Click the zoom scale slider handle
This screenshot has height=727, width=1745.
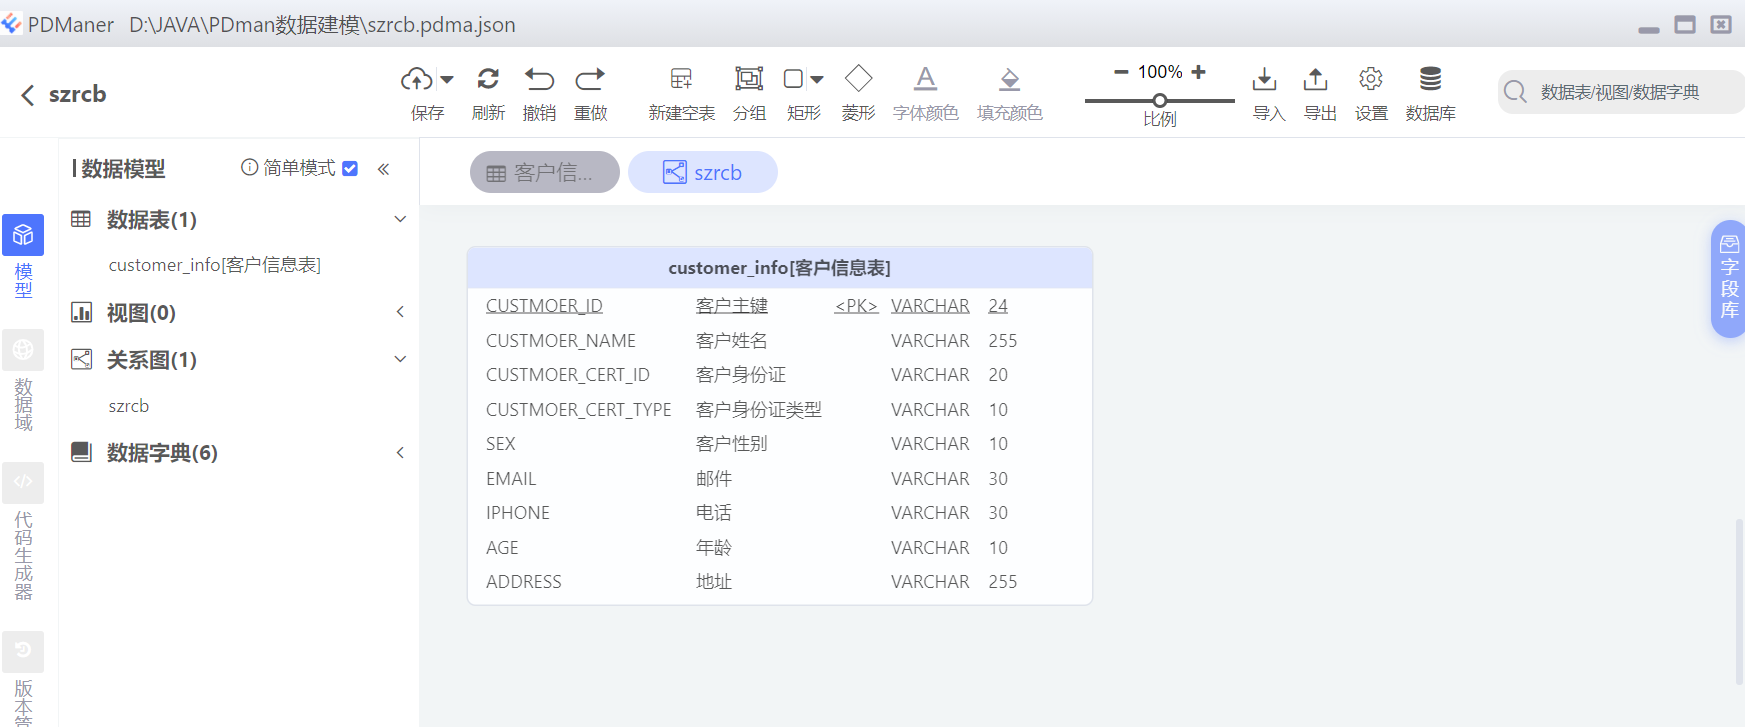1160,100
